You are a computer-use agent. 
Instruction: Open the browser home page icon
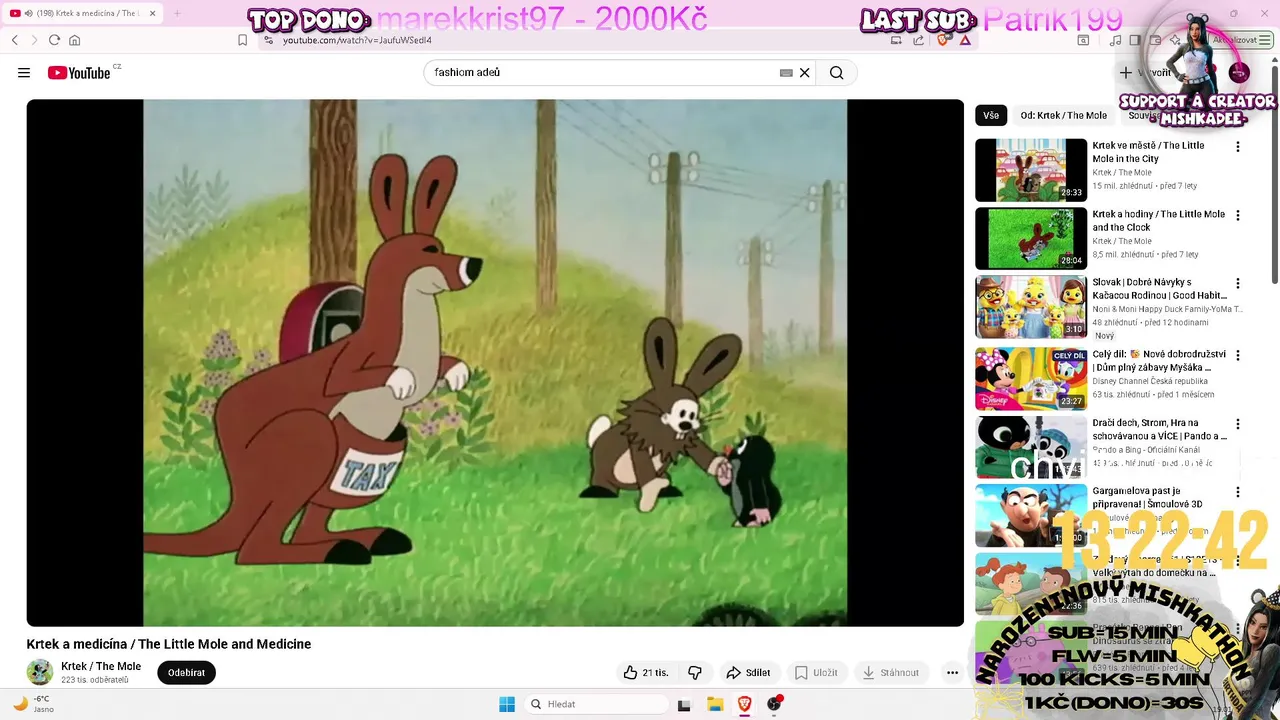74,40
